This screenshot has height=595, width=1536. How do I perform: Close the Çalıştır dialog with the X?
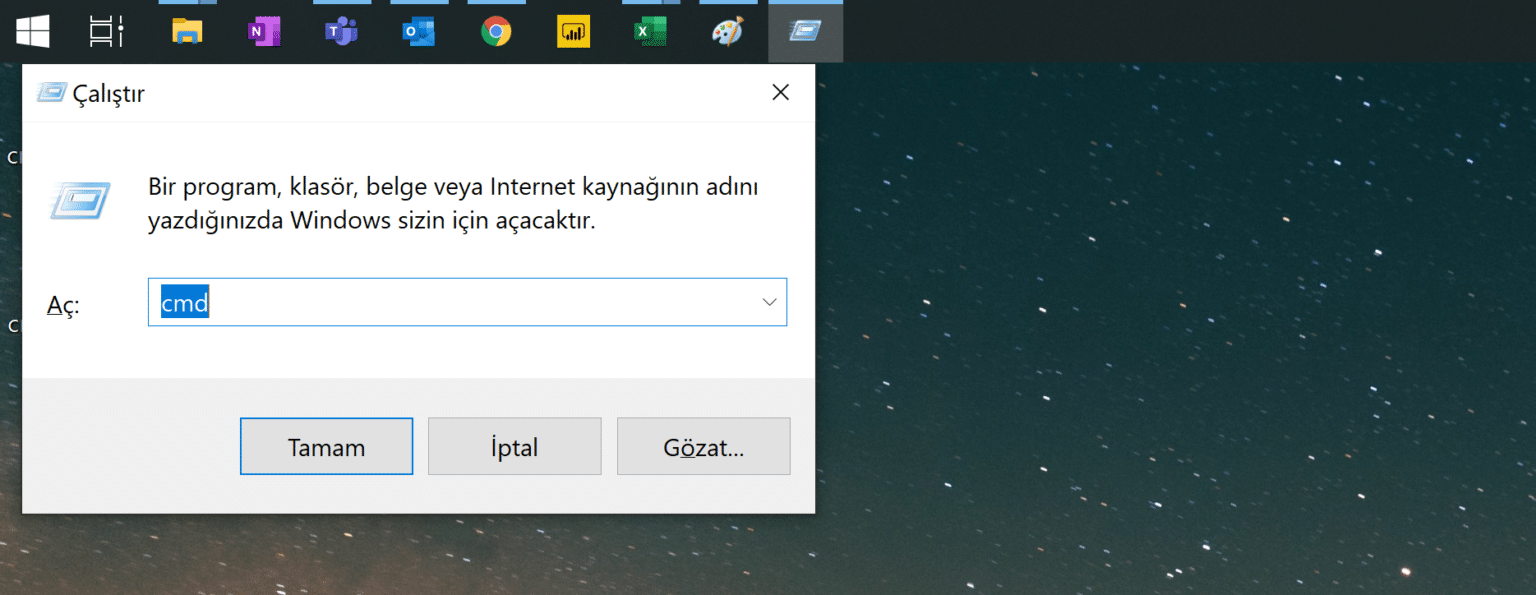click(x=780, y=91)
